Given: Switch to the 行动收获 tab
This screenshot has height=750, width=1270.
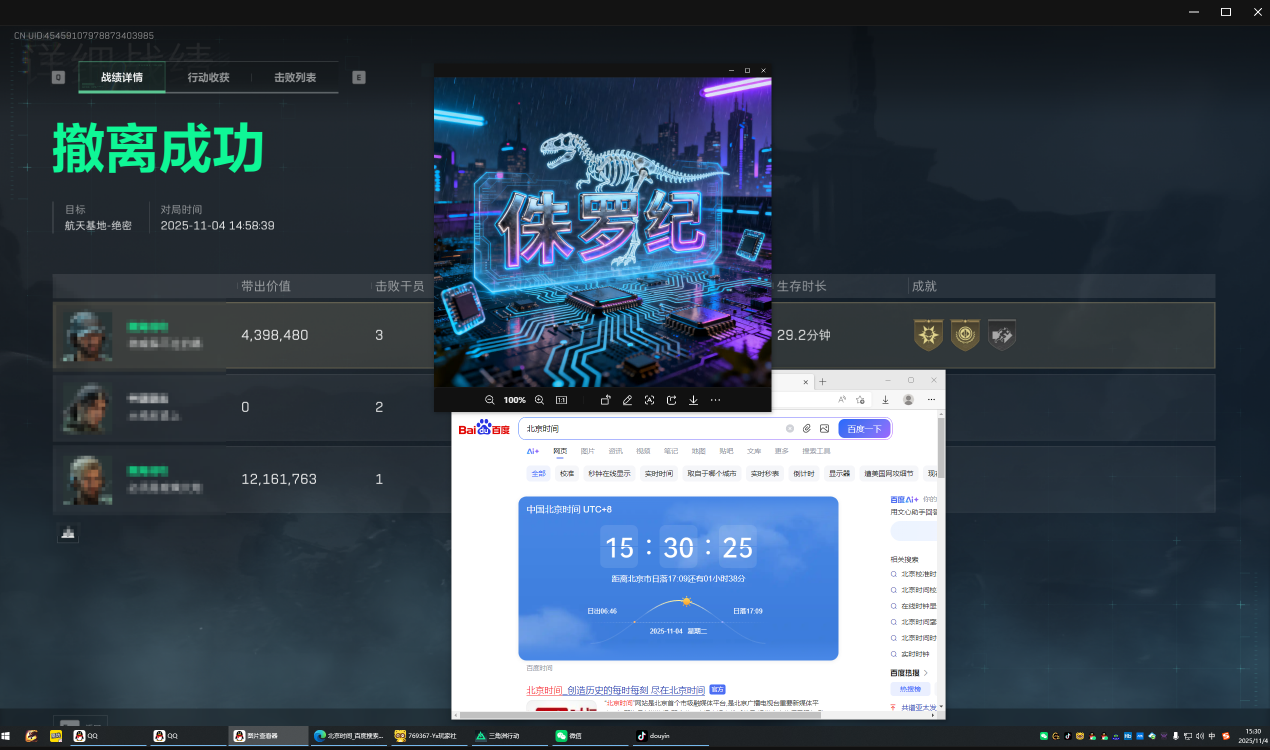Looking at the screenshot, I should [208, 77].
